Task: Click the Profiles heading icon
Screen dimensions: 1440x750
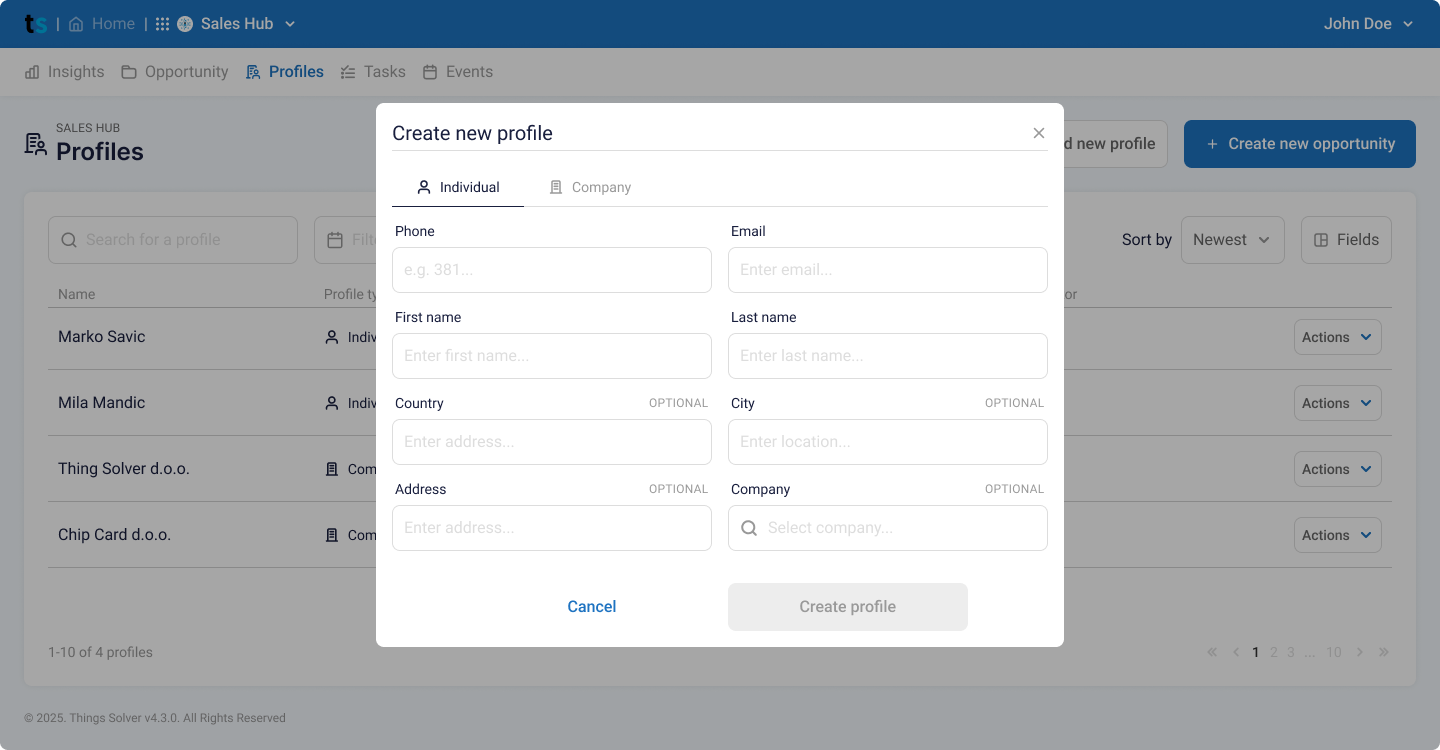Action: (36, 144)
